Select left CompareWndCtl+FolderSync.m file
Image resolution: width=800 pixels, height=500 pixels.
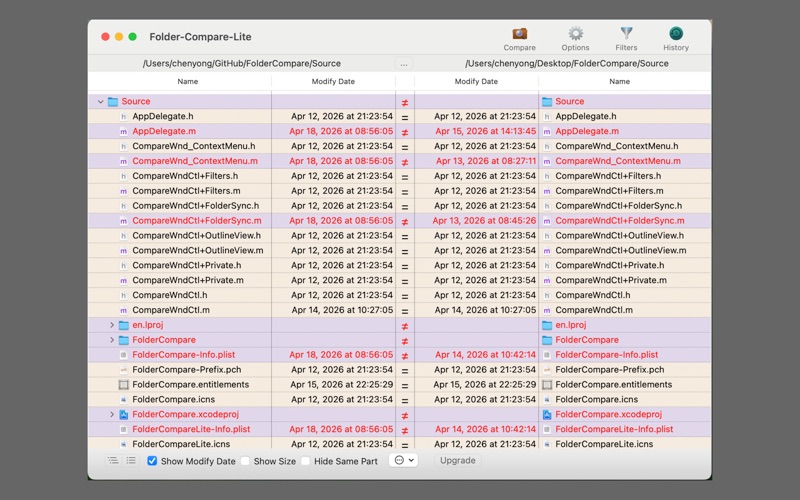pos(197,221)
